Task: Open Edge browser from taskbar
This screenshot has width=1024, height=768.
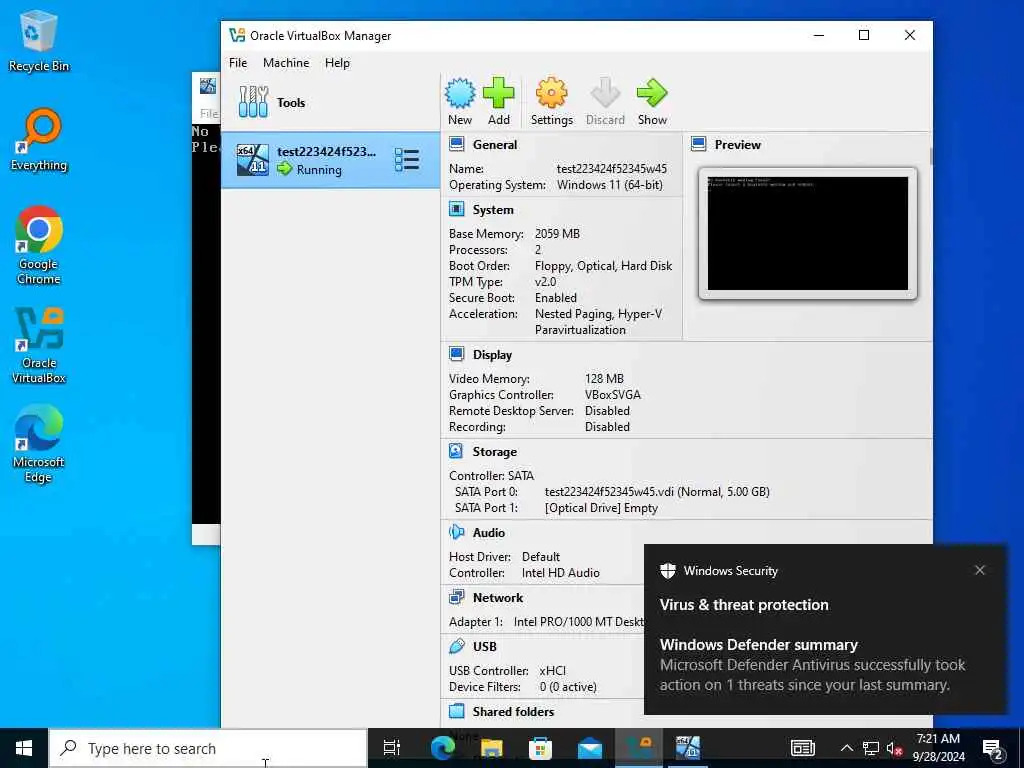Action: tap(442, 748)
